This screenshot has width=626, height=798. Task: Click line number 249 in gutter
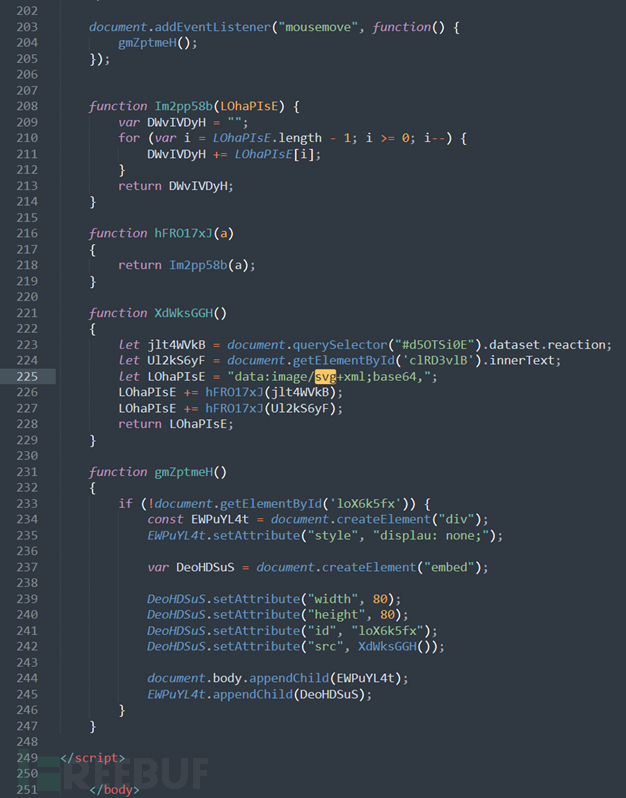27,758
